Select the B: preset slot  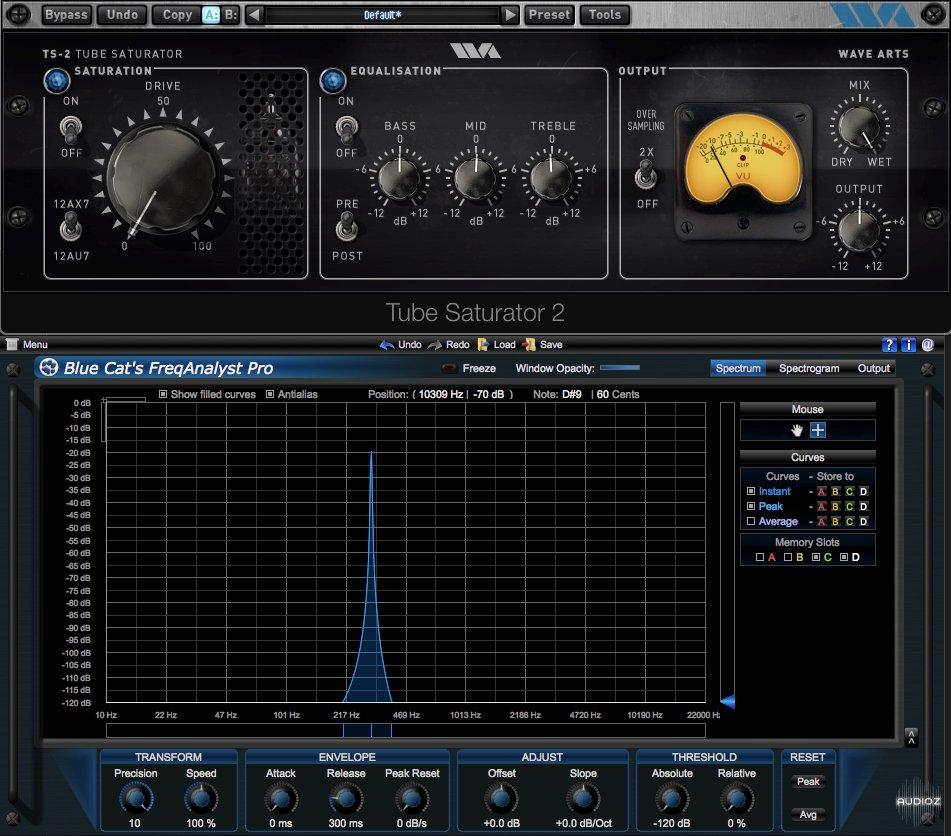[231, 15]
